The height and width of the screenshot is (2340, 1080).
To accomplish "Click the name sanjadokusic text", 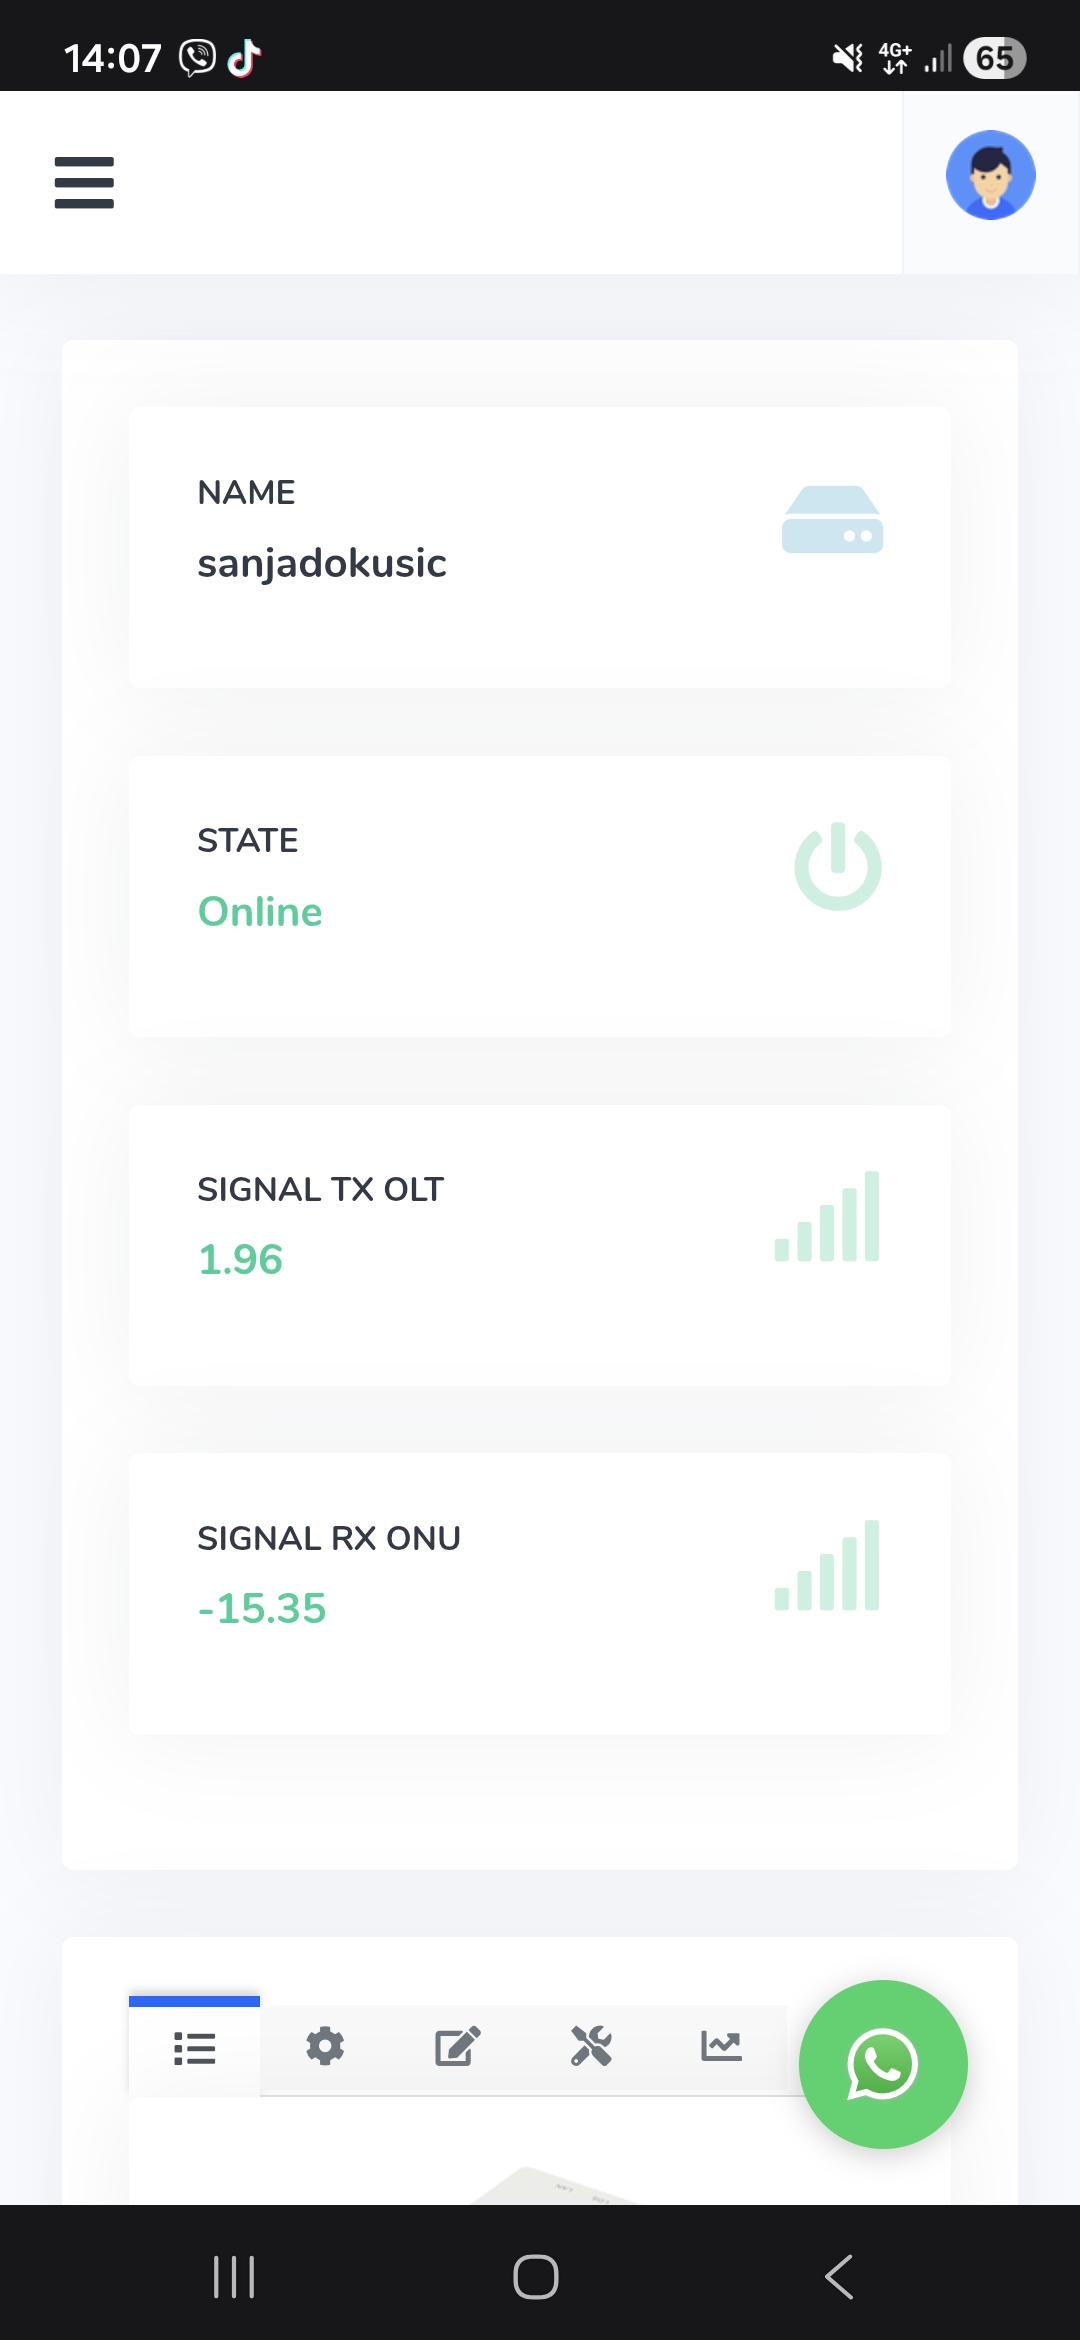I will [322, 563].
